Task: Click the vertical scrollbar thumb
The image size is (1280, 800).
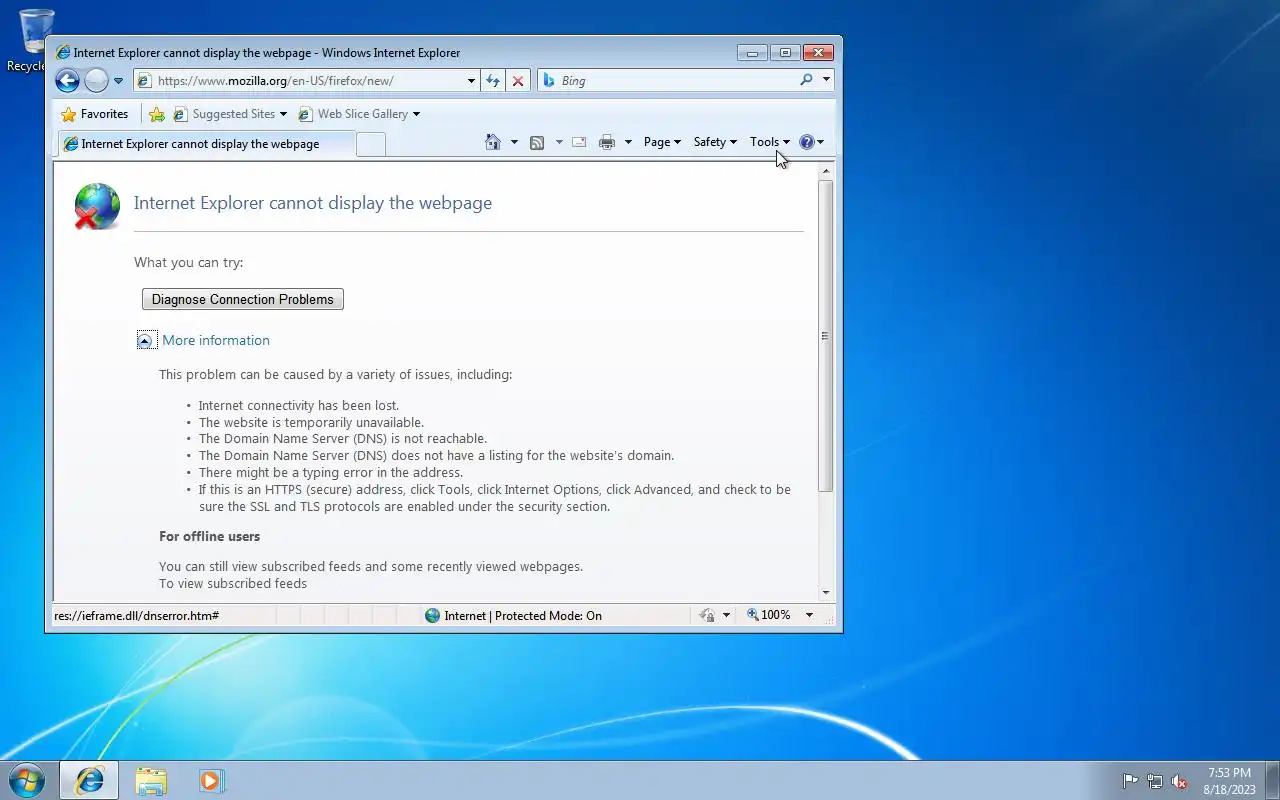Action: pos(825,336)
